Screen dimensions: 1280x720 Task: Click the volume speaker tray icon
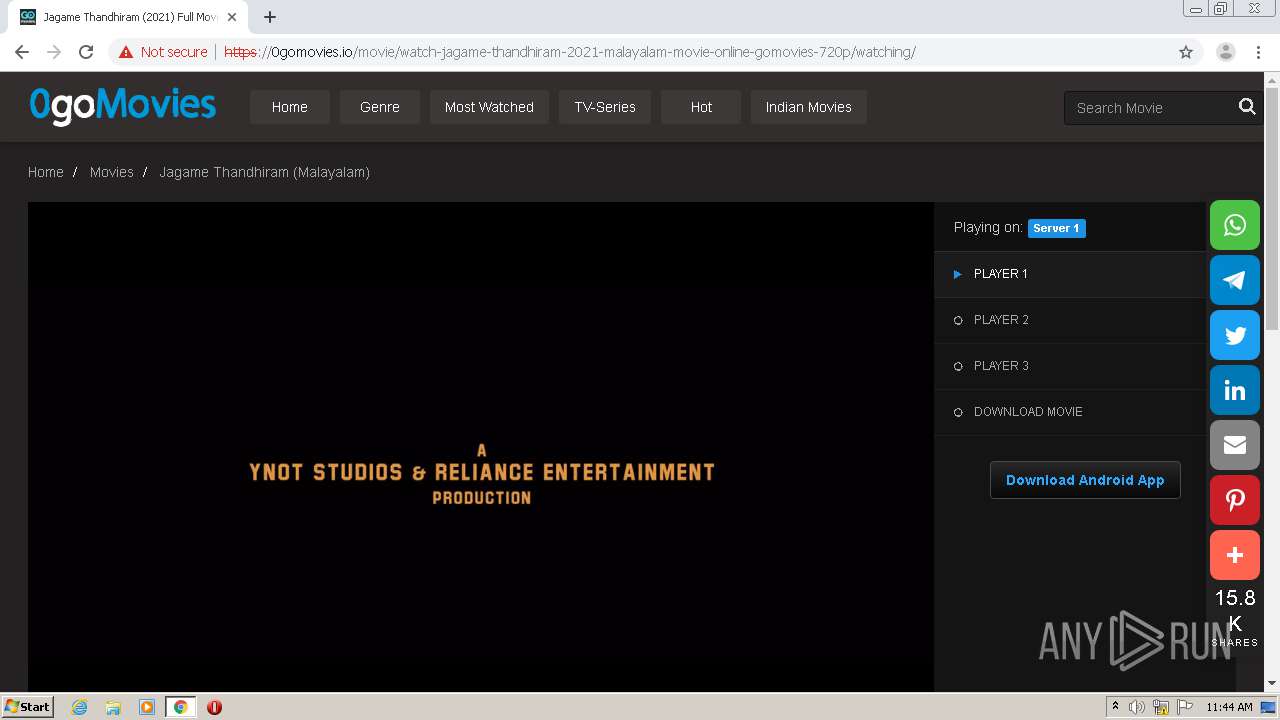click(1137, 707)
